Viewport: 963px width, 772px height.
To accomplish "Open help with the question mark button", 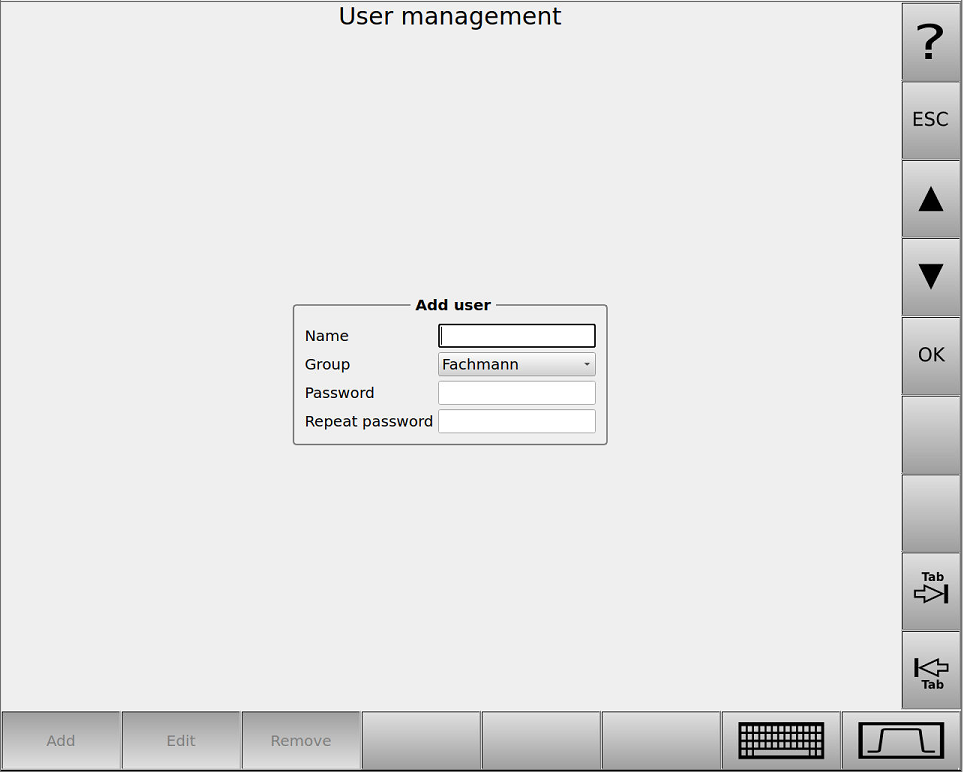I will 930,41.
